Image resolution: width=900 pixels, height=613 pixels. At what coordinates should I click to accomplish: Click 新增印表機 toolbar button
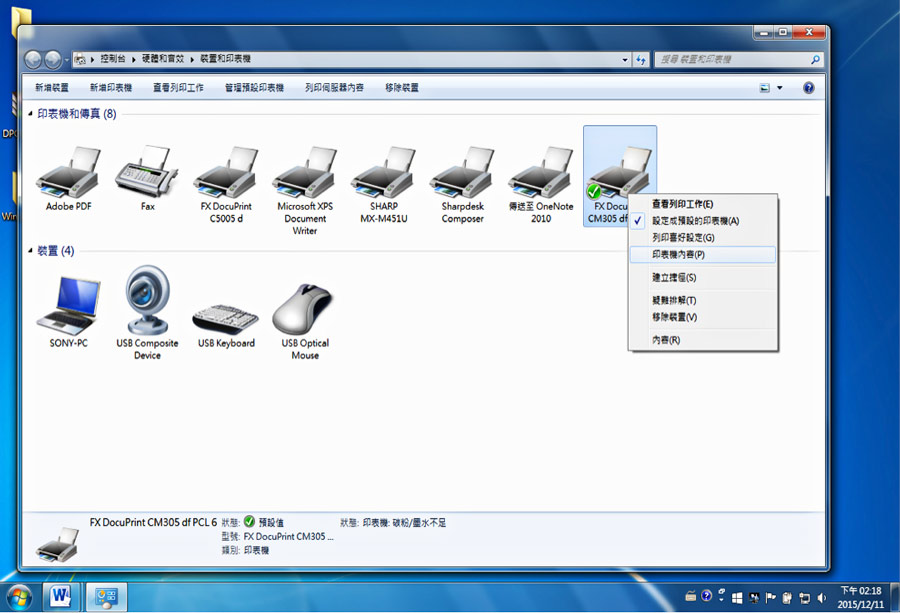click(111, 87)
